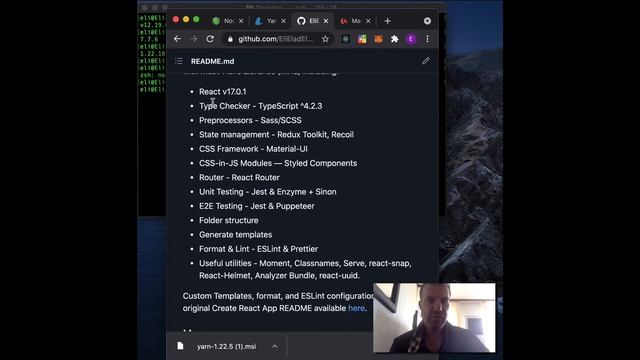640x360 pixels.
Task: Click the browser forward arrow
Action: coord(193,39)
